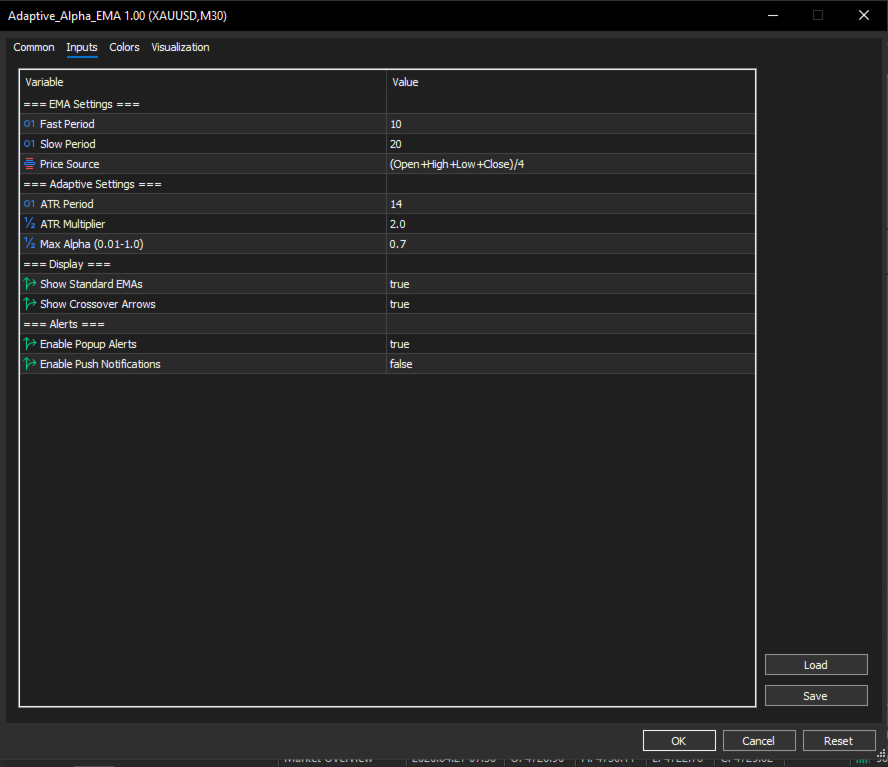Image resolution: width=888 pixels, height=767 pixels.
Task: Click the Value column header
Action: tap(571, 82)
